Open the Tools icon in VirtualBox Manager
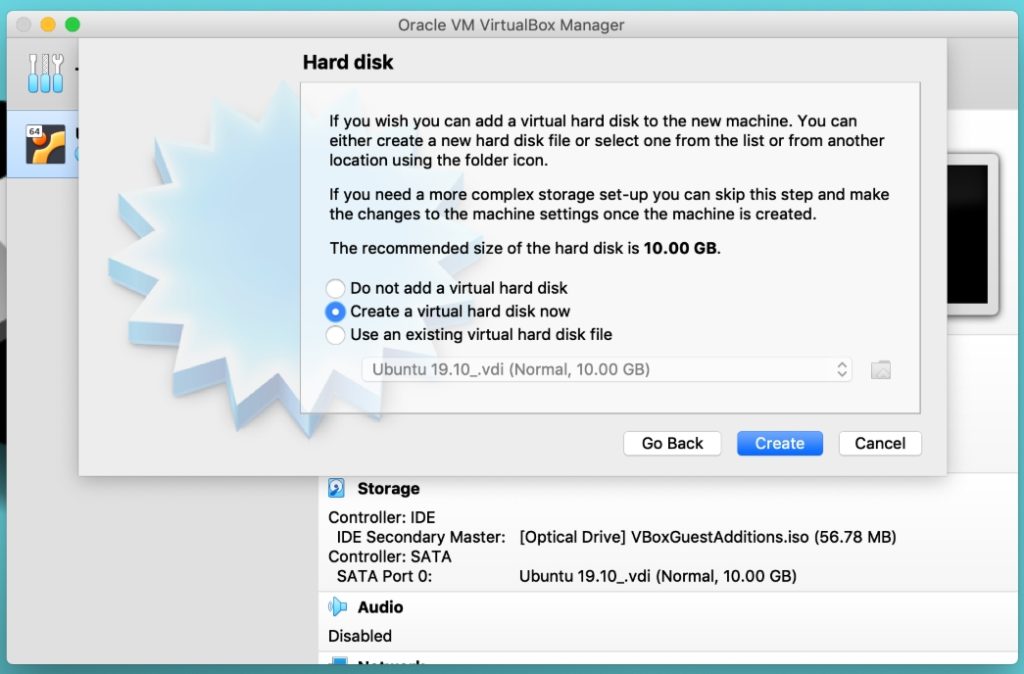 46,72
